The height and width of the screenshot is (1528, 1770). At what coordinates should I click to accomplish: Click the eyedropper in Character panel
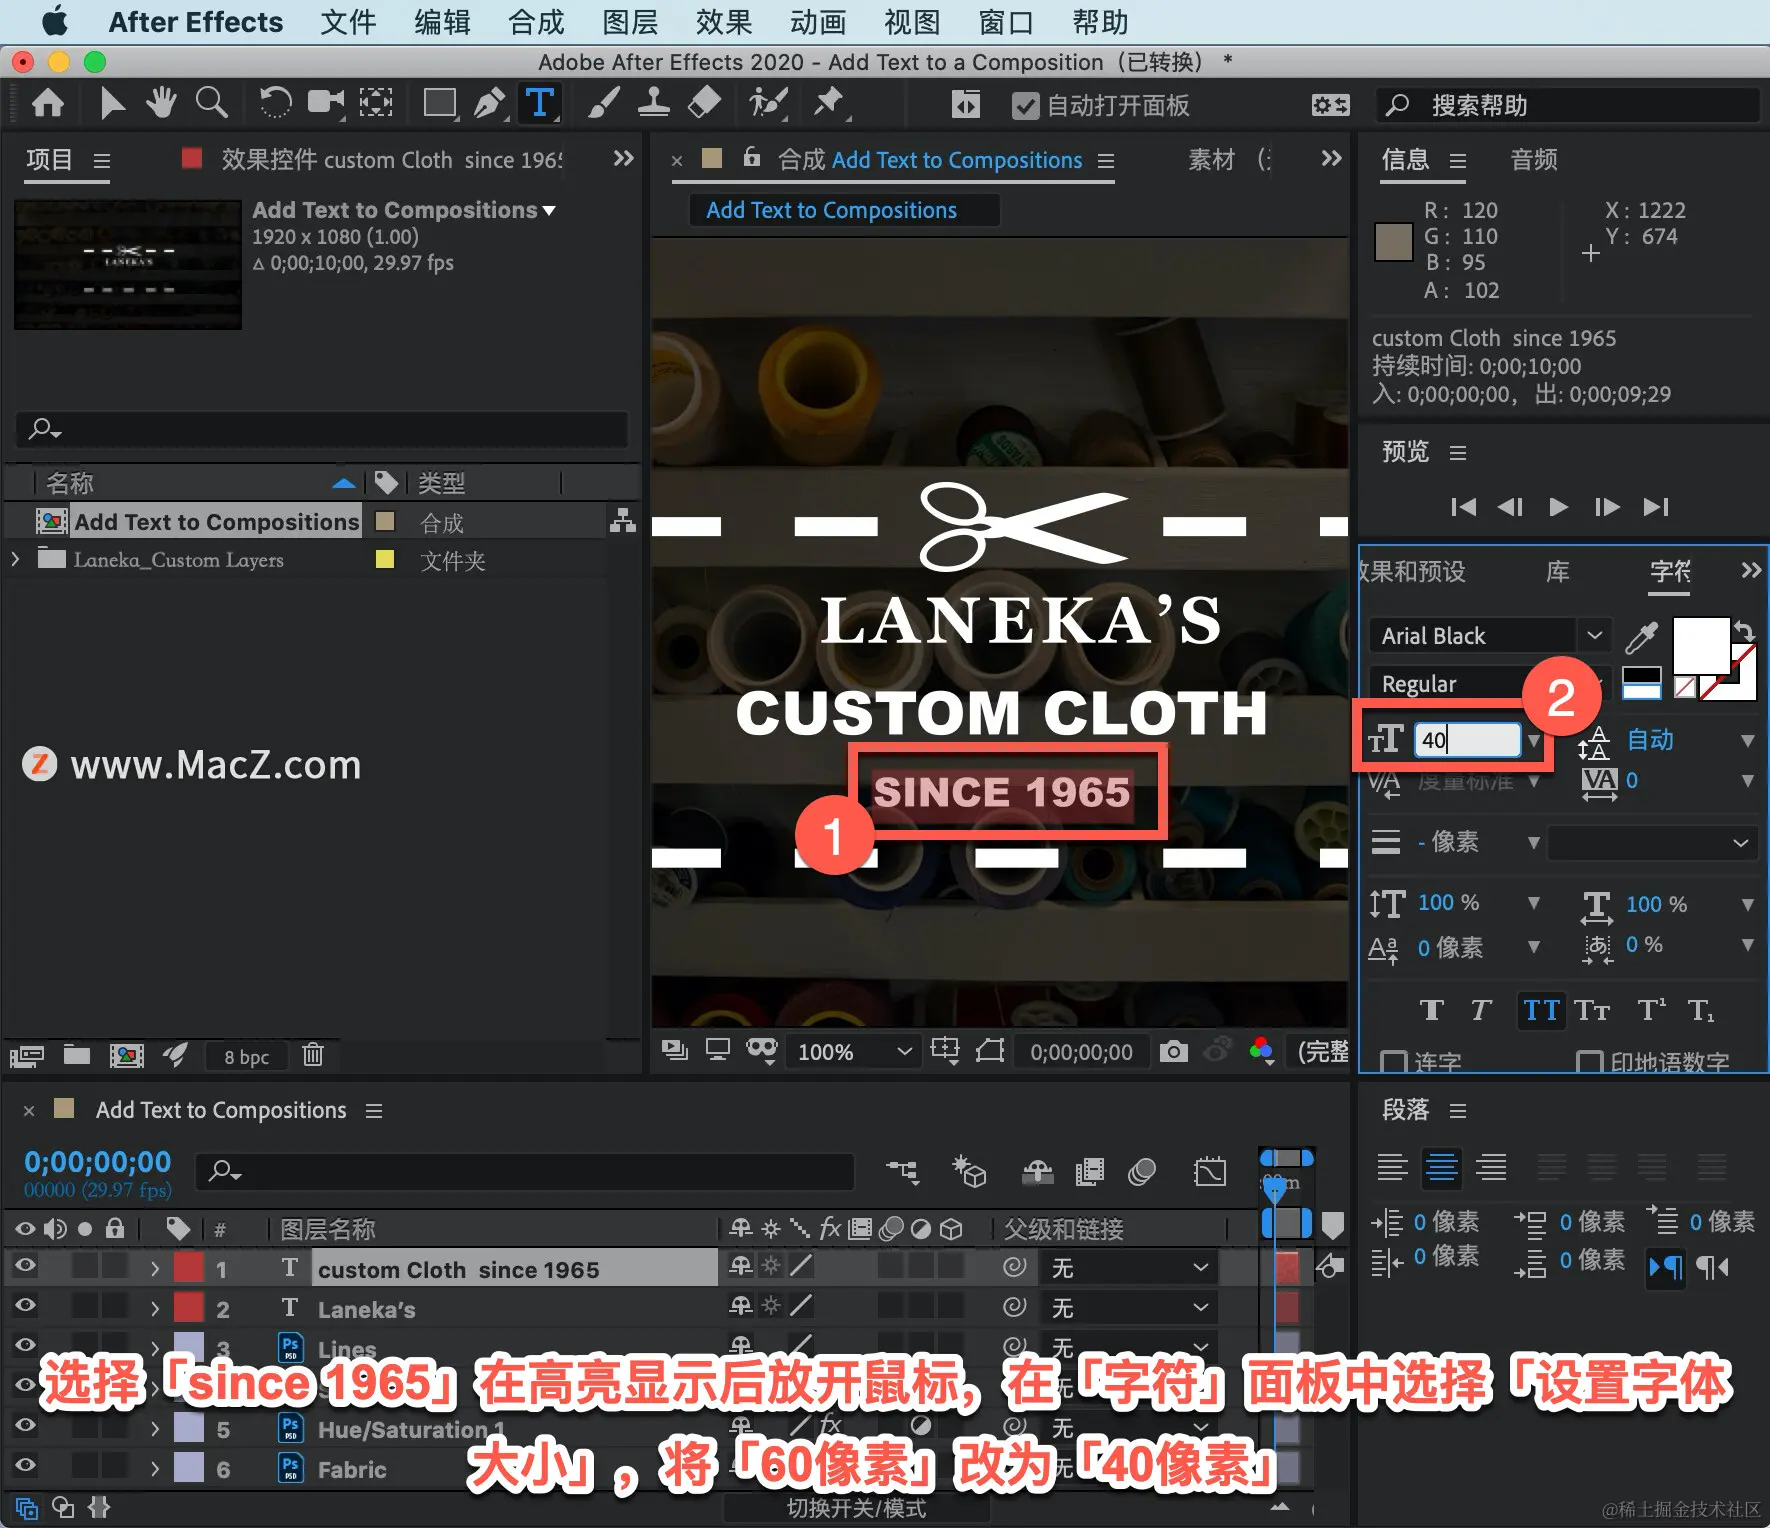pos(1641,637)
